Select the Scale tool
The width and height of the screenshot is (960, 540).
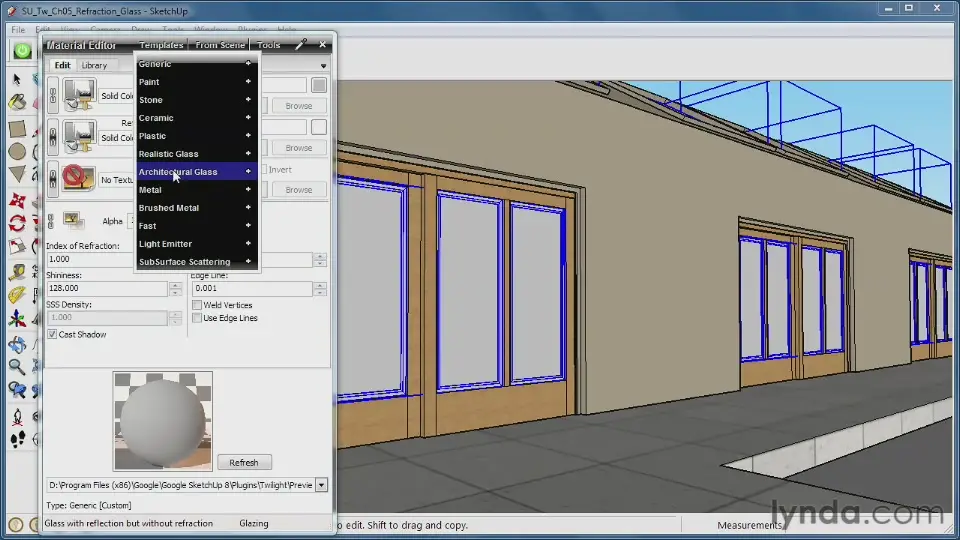[17, 247]
